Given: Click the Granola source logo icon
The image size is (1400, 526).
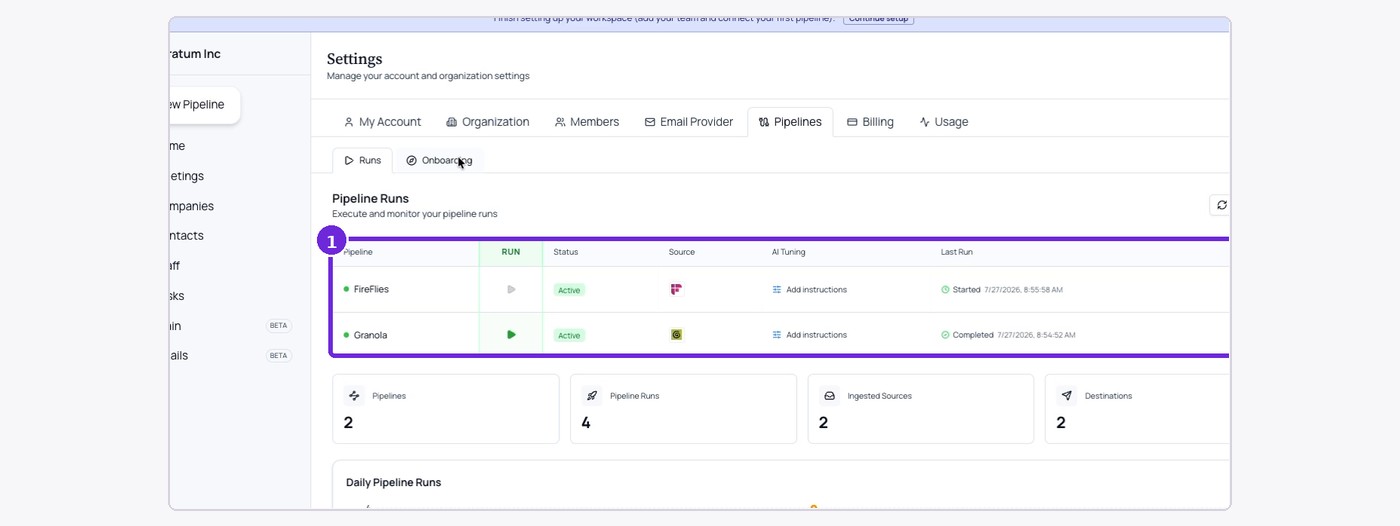Looking at the screenshot, I should (x=676, y=335).
